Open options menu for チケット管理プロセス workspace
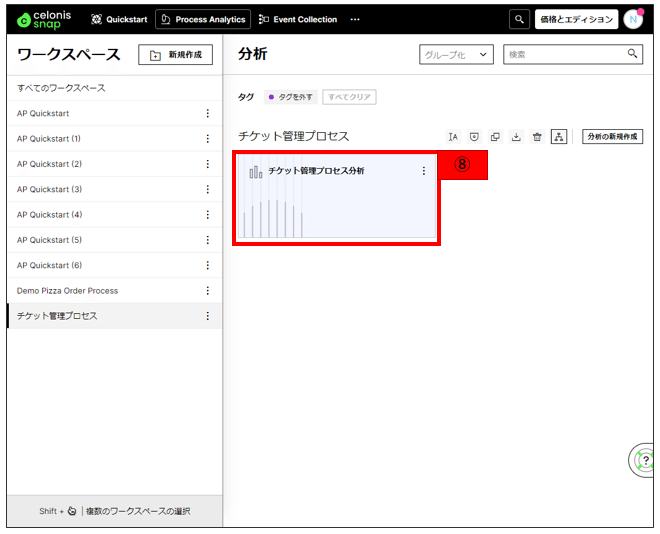Viewport: 660px width, 534px height. [208, 316]
